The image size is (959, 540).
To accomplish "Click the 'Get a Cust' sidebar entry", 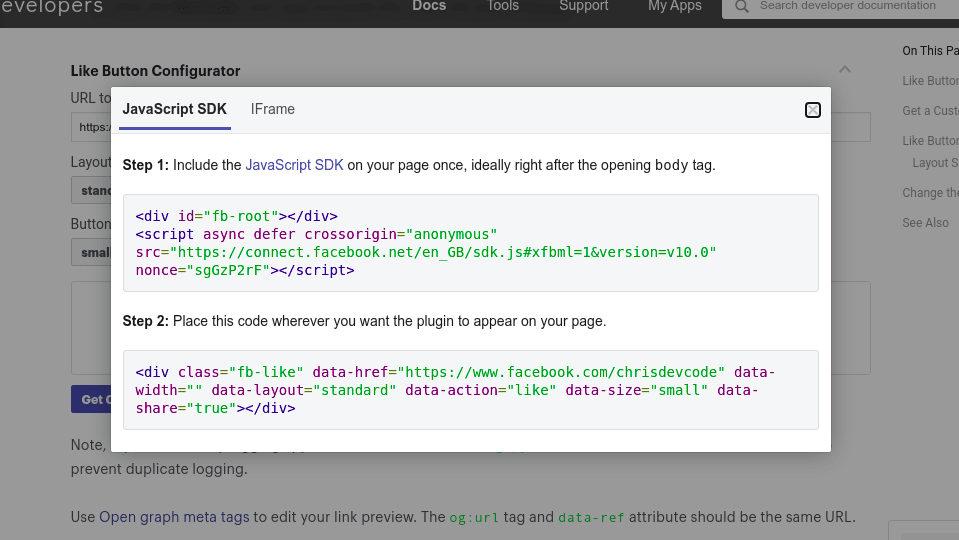I will [930, 111].
